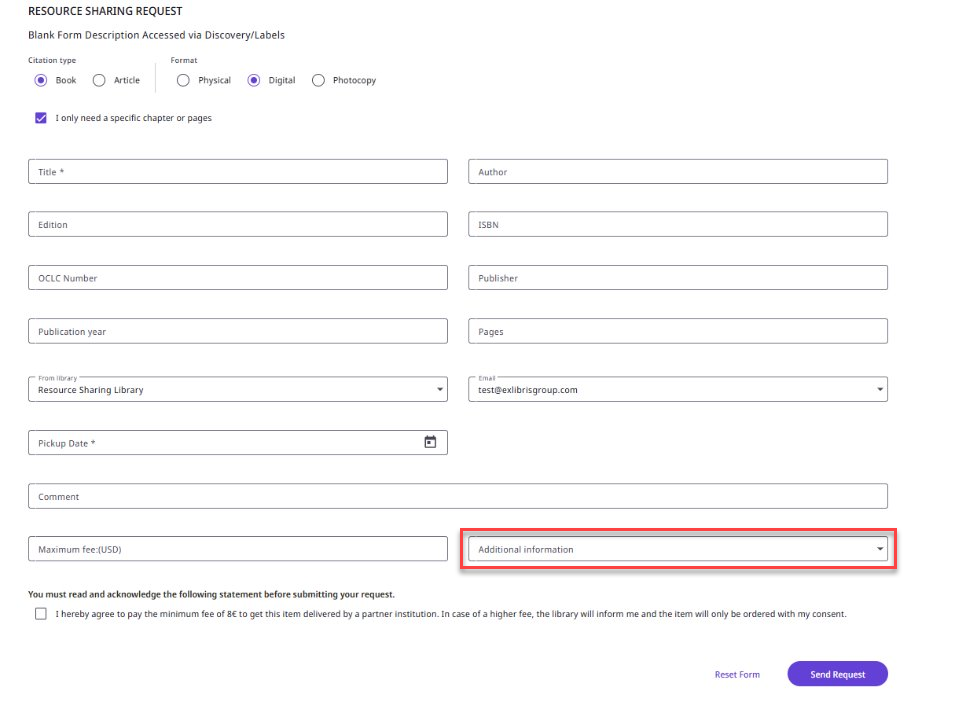Click the Send Request button
Image resolution: width=966 pixels, height=702 pixels.
pyautogui.click(x=837, y=674)
